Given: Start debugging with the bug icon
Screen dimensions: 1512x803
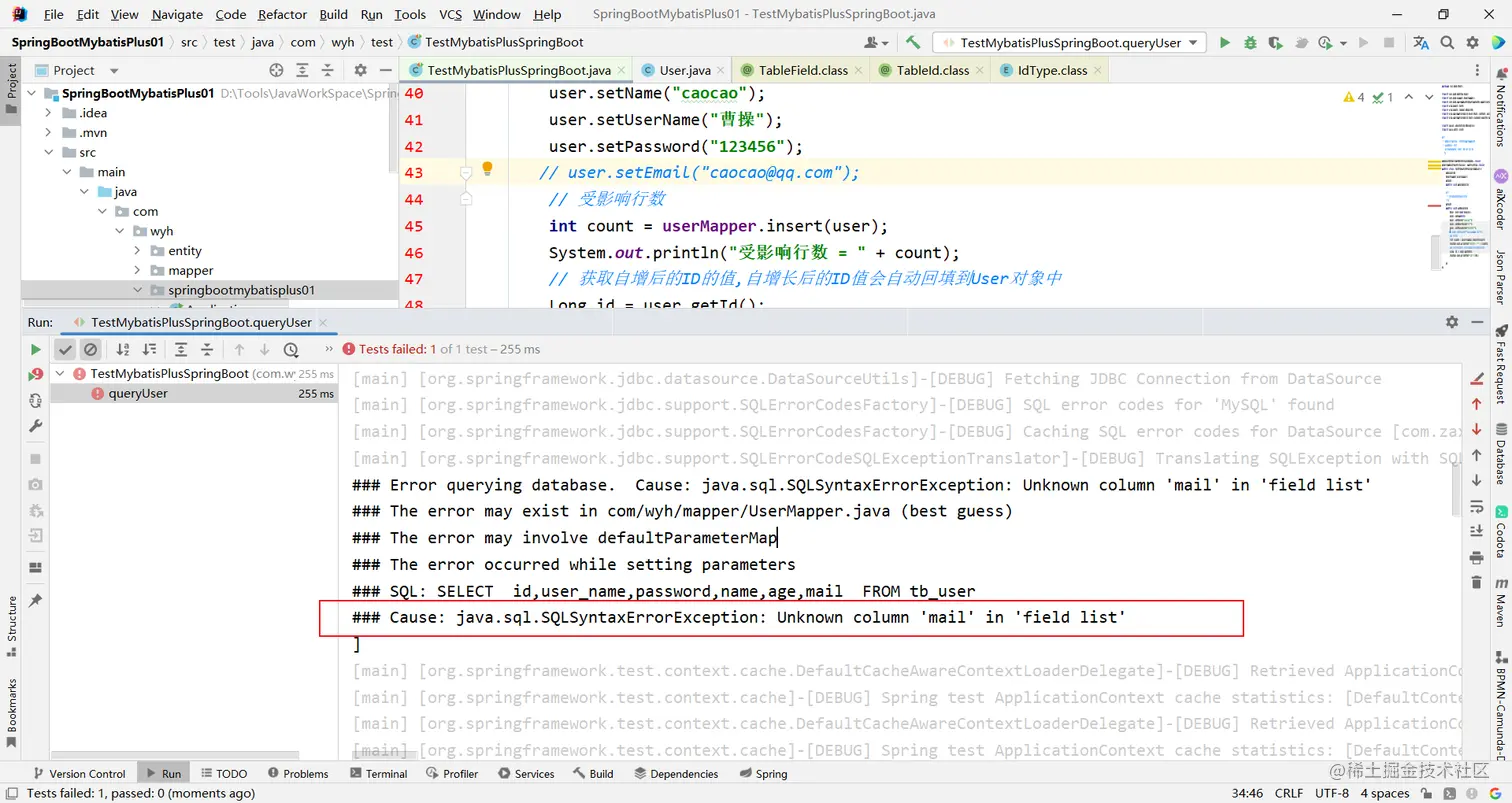Looking at the screenshot, I should (x=1250, y=42).
